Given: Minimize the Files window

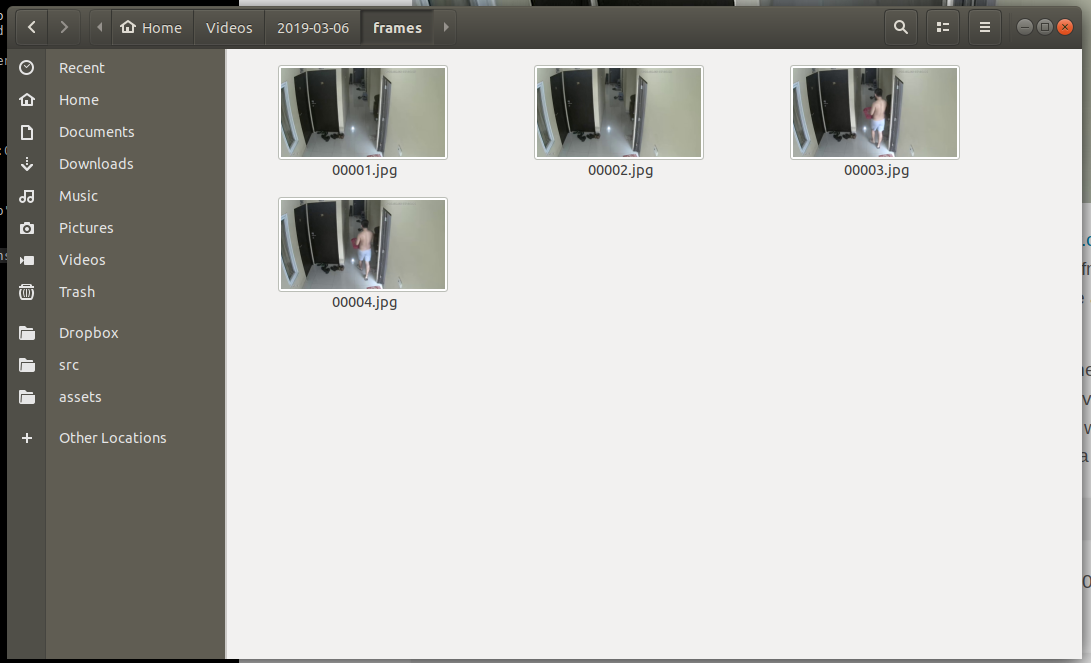Looking at the screenshot, I should click(1025, 27).
